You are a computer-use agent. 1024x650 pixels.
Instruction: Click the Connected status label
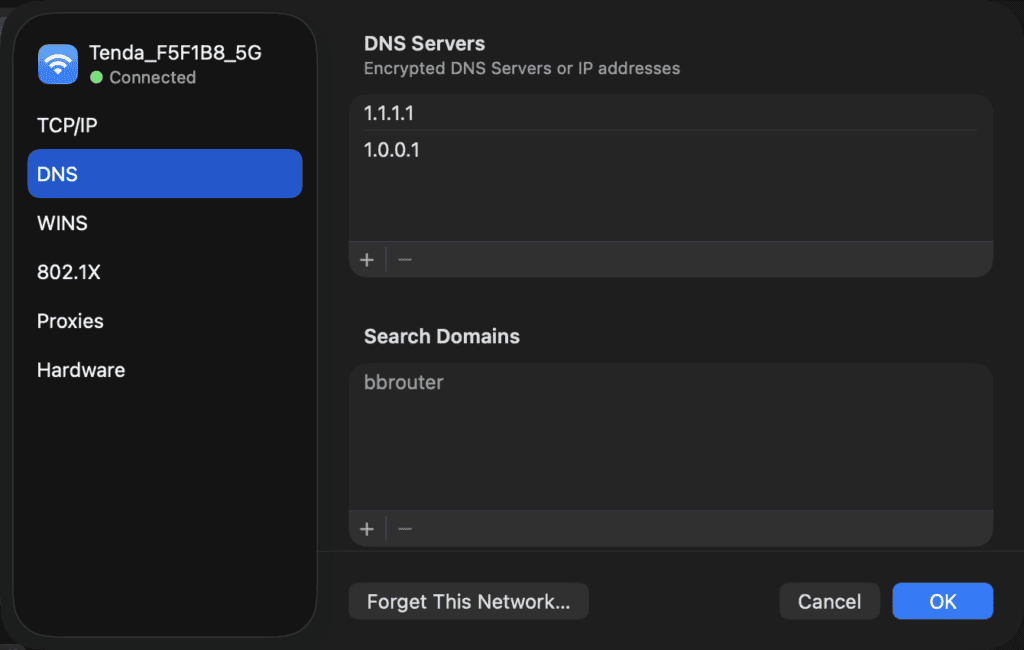tap(152, 77)
